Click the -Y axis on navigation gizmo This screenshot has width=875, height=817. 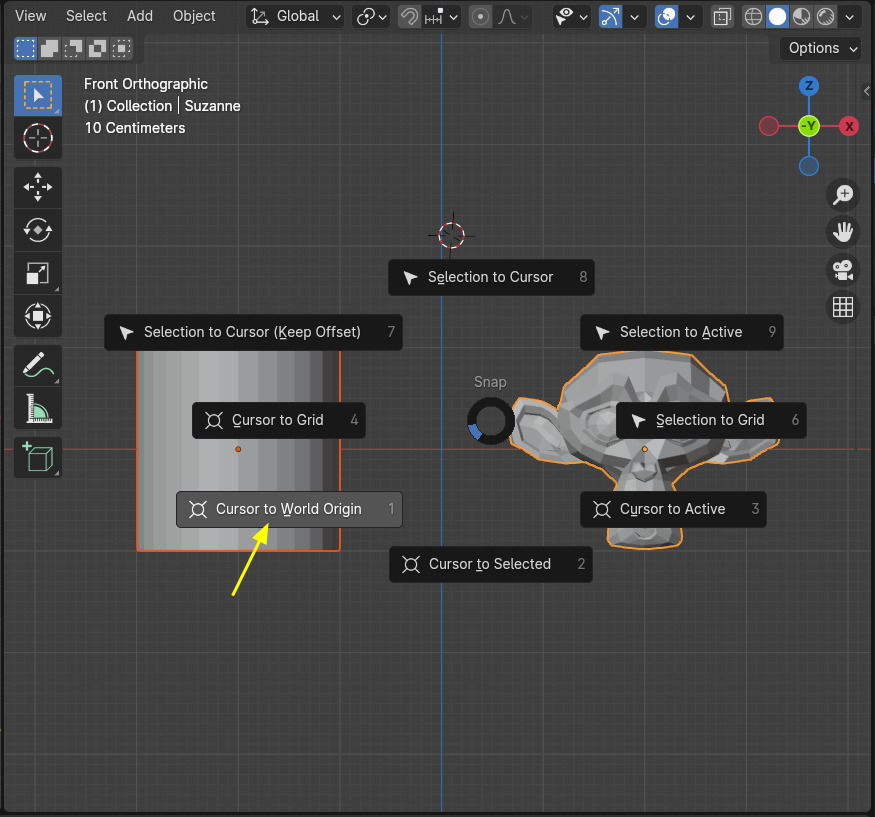pyautogui.click(x=809, y=126)
